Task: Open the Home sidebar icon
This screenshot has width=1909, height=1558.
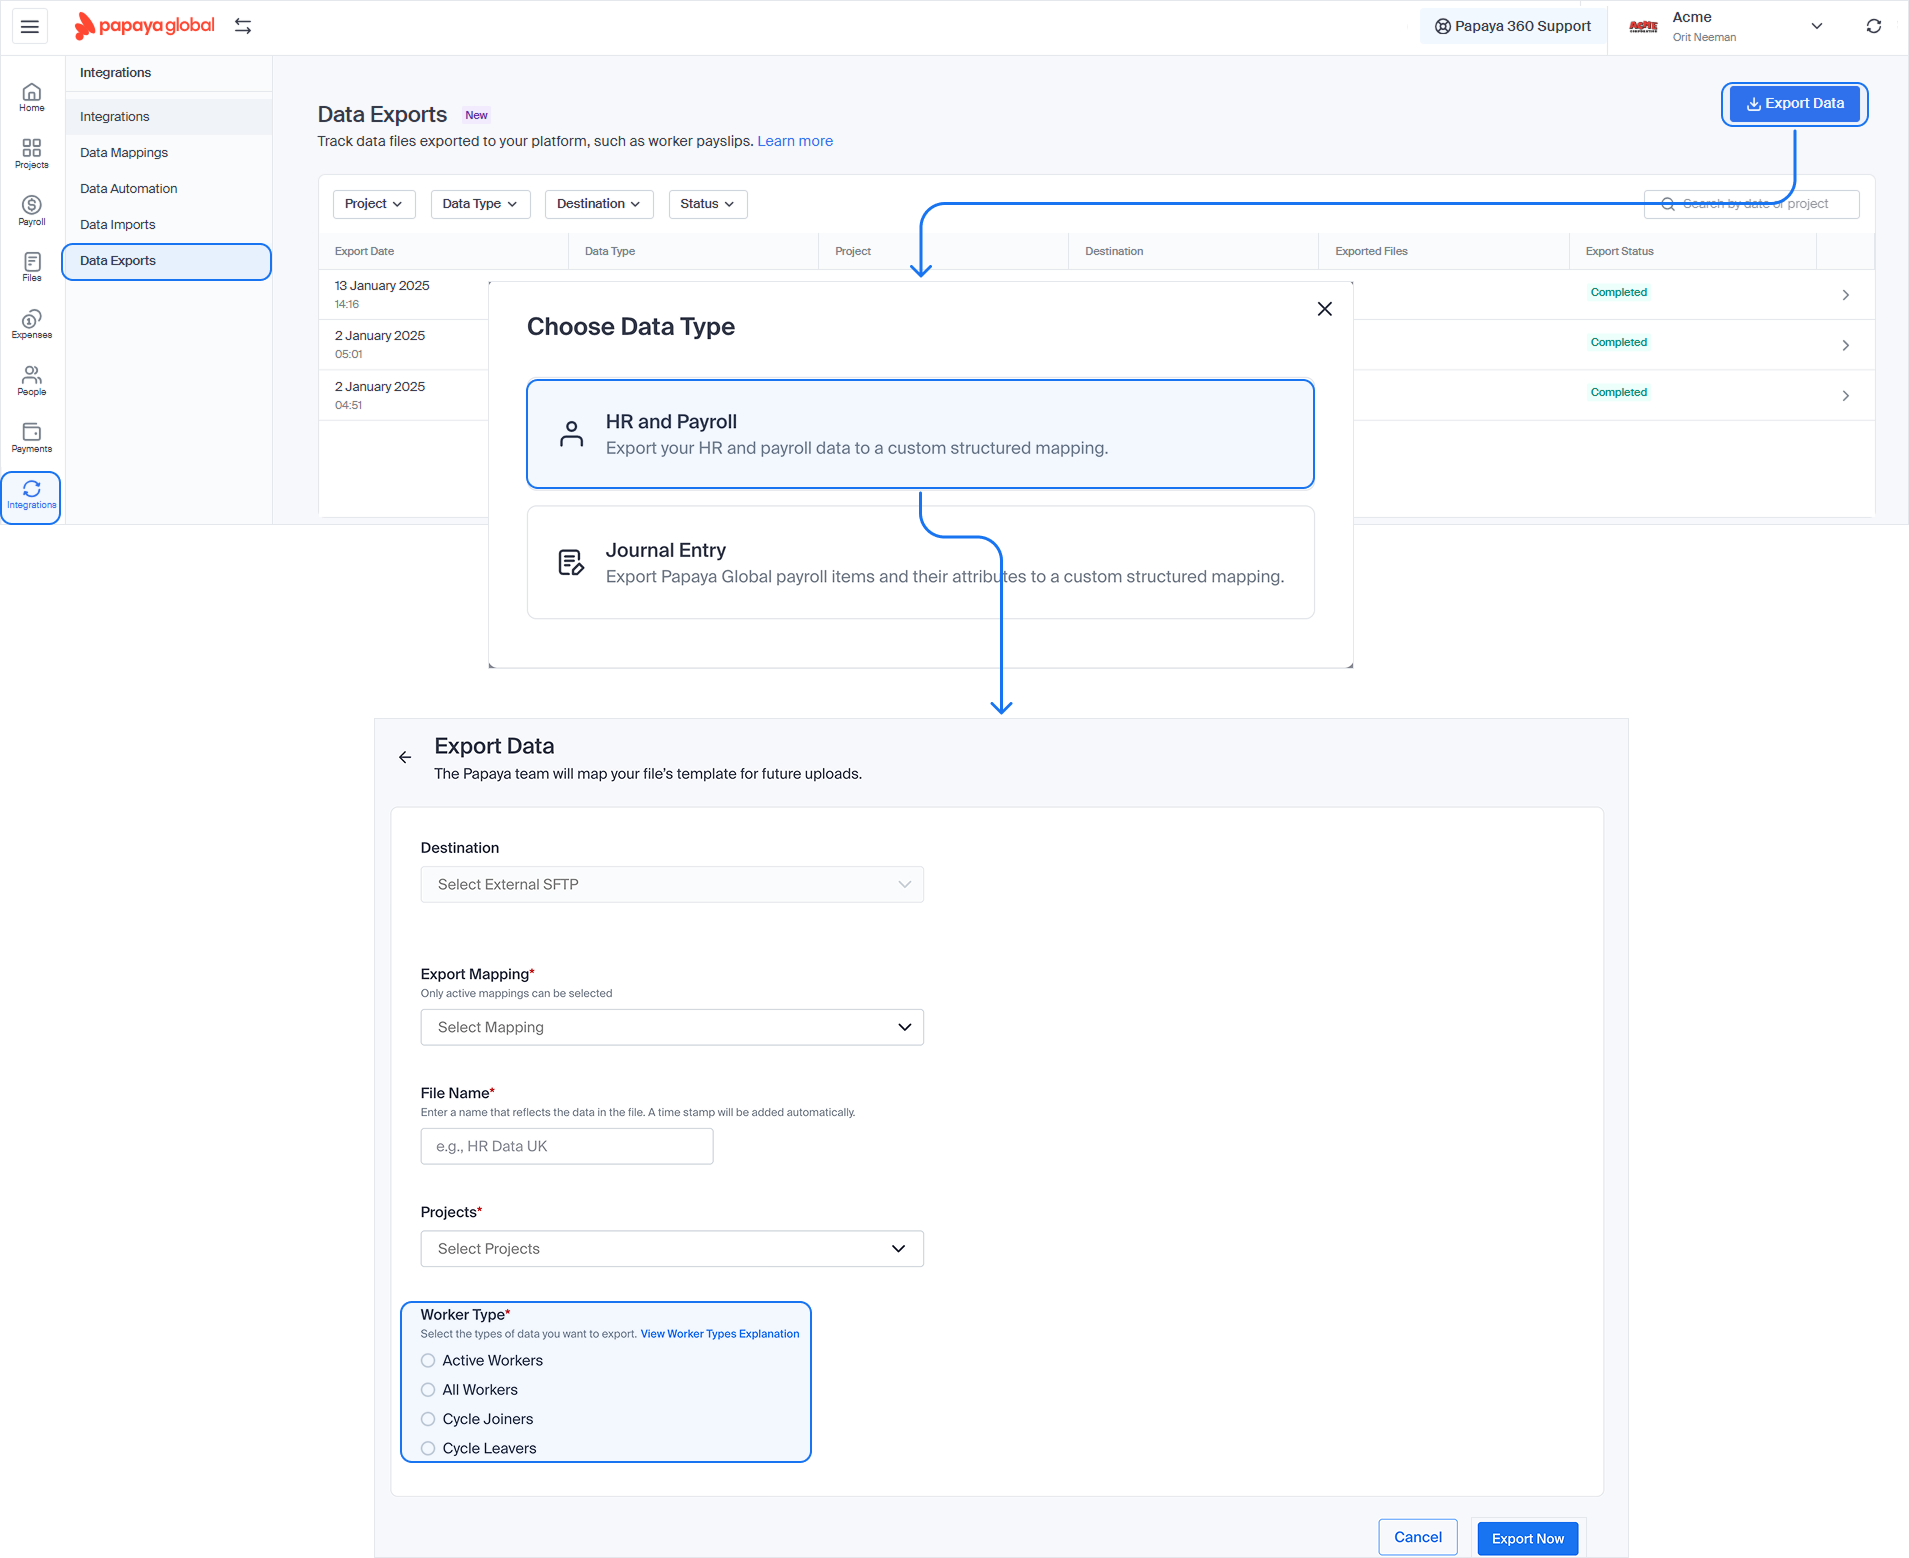Action: (32, 98)
